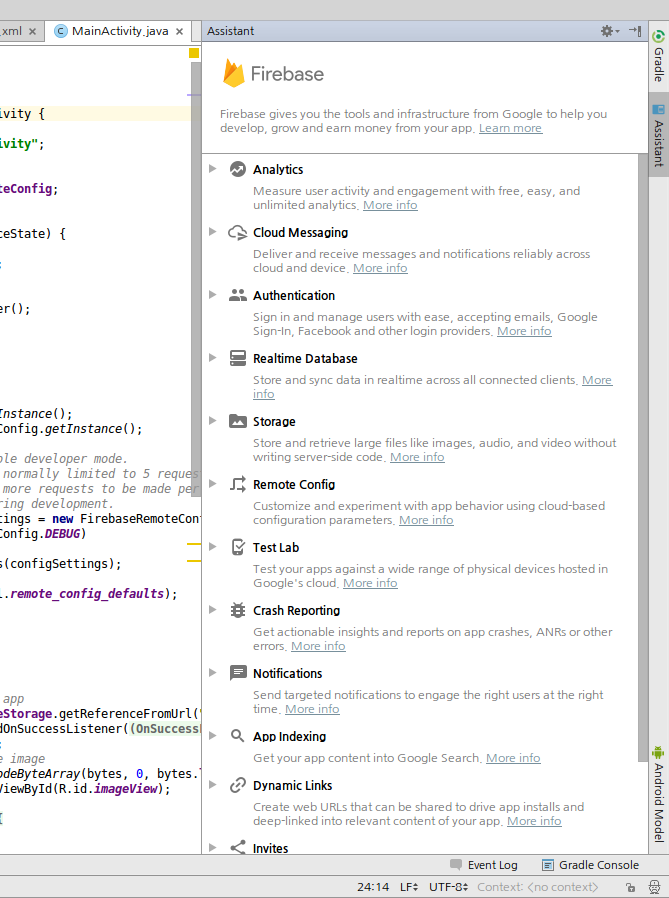This screenshot has height=898, width=669.
Task: Expand the Invites section
Action: (212, 847)
